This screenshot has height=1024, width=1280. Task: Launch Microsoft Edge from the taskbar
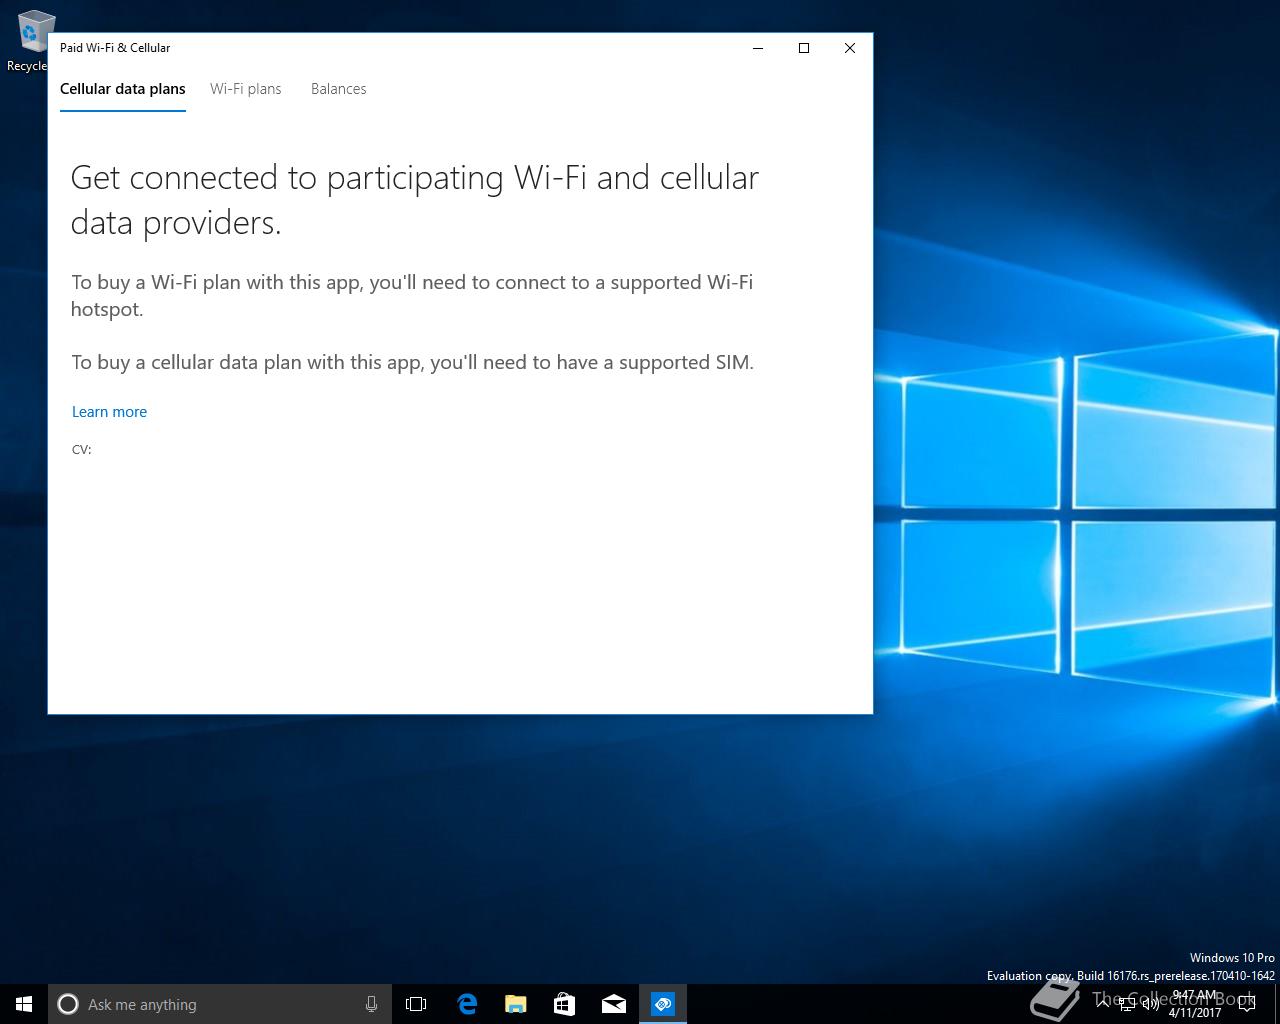coord(466,1004)
